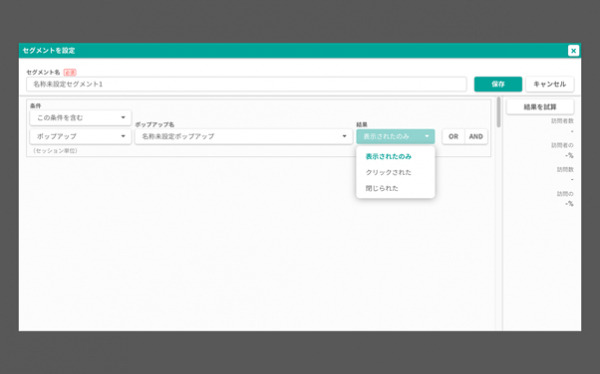Click the arrow of 名称未設定ポップアップ dropdown

pos(344,136)
